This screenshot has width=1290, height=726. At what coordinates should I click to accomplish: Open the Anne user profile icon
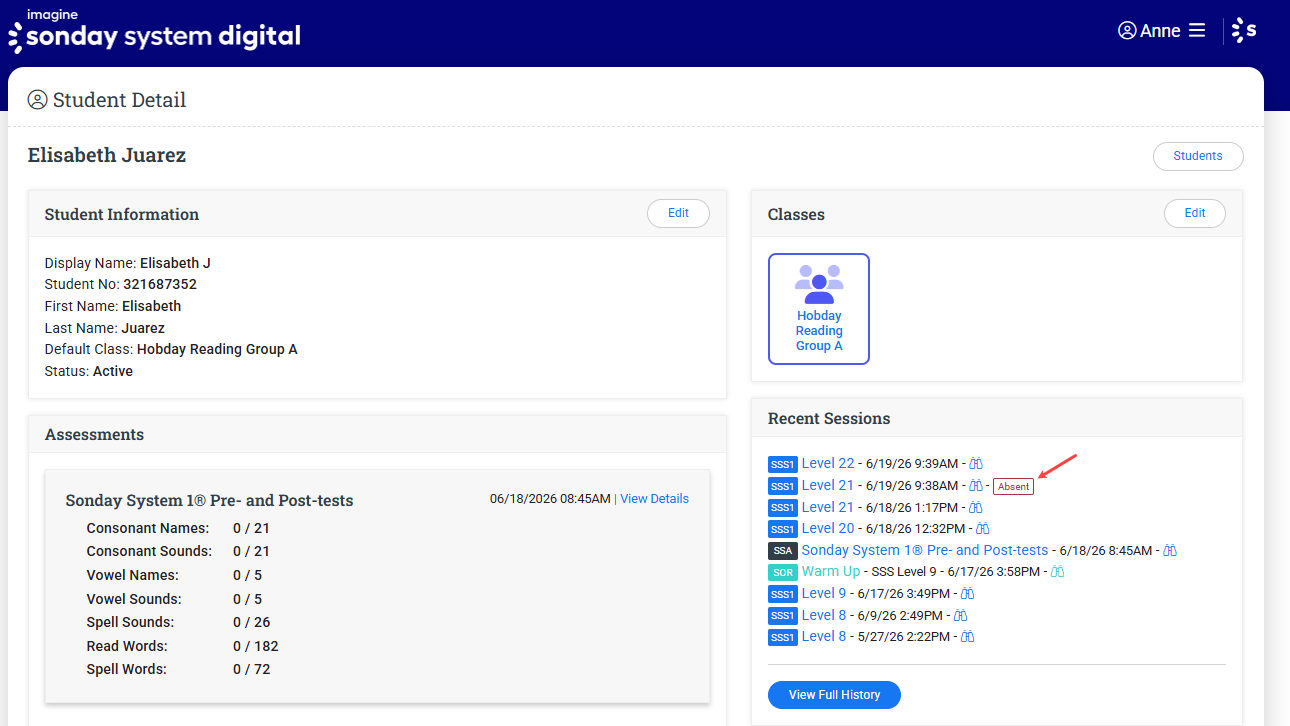pyautogui.click(x=1128, y=30)
